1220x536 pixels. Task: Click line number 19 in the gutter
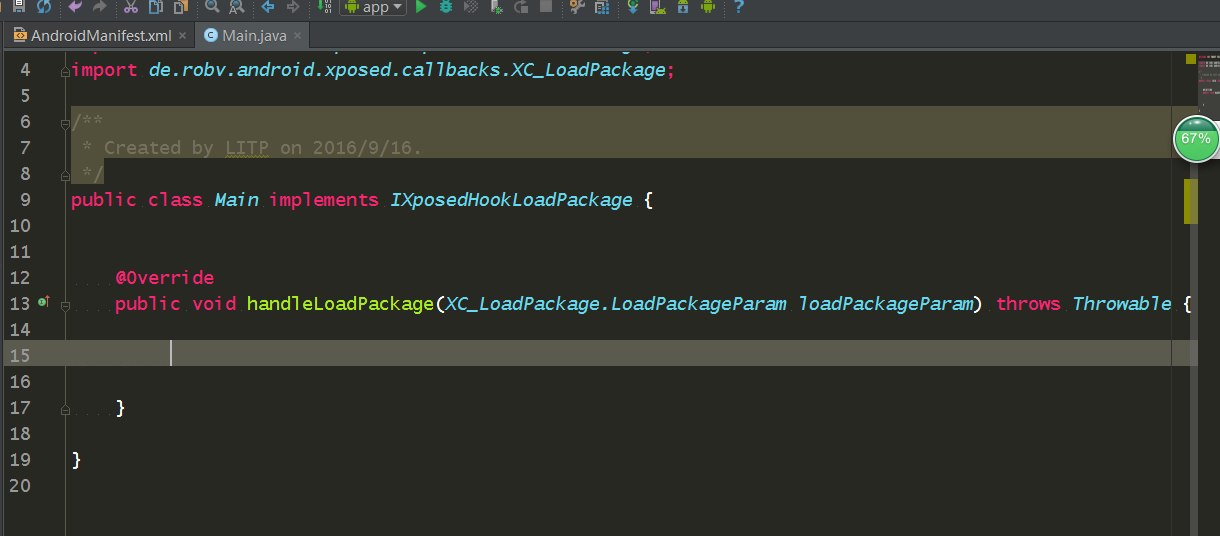20,459
